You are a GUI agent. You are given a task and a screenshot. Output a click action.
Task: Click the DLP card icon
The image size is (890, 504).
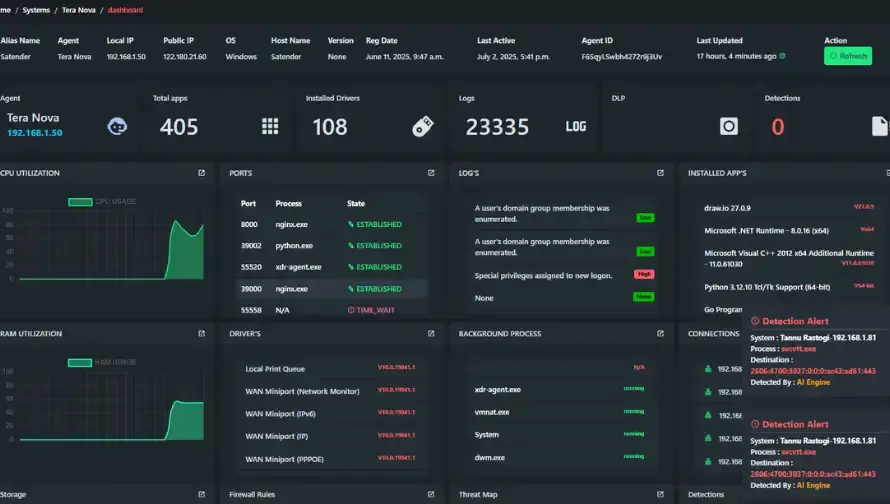pos(729,126)
